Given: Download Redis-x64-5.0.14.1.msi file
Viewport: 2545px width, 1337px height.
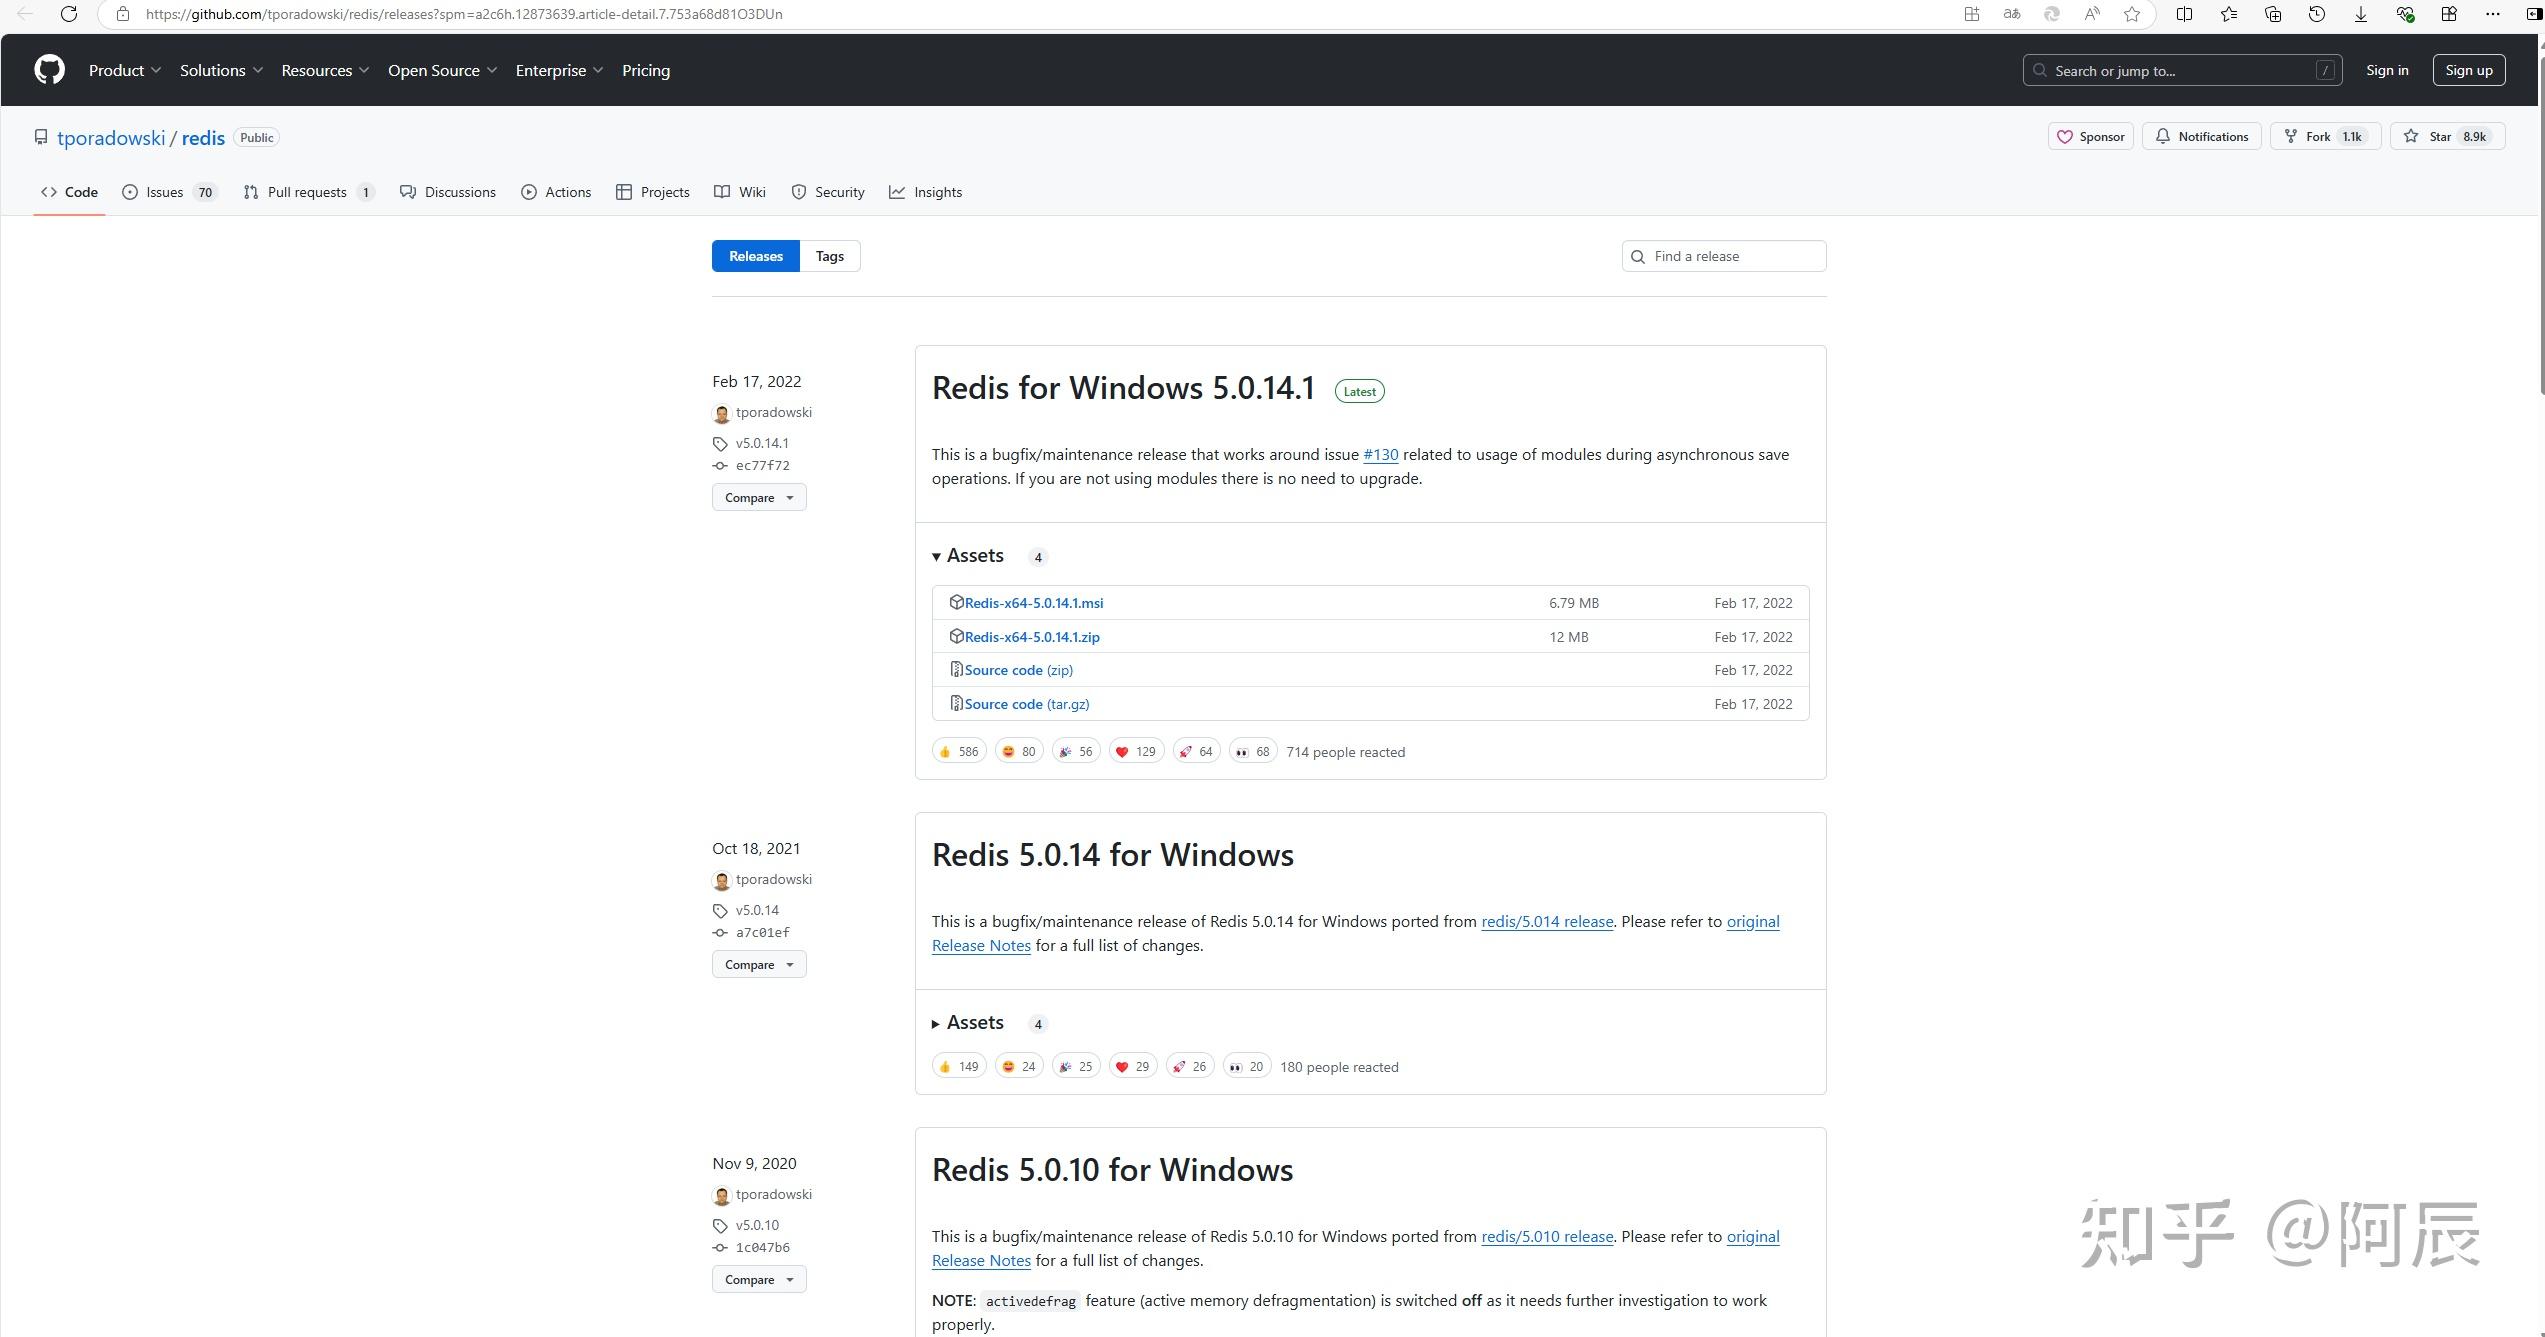Looking at the screenshot, I should pos(1033,603).
